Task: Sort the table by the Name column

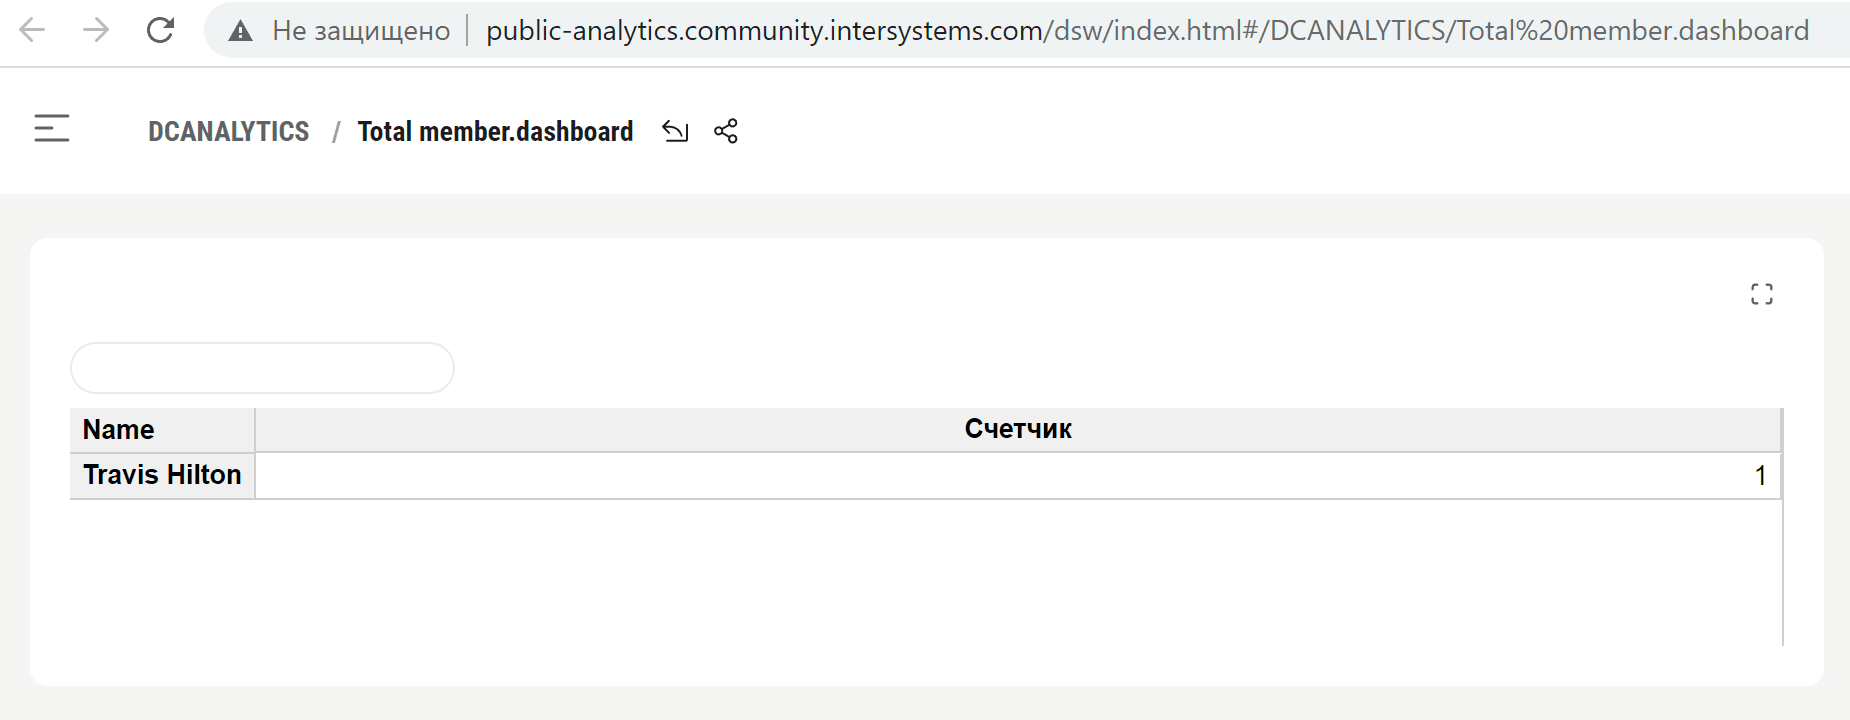Action: click(x=118, y=428)
